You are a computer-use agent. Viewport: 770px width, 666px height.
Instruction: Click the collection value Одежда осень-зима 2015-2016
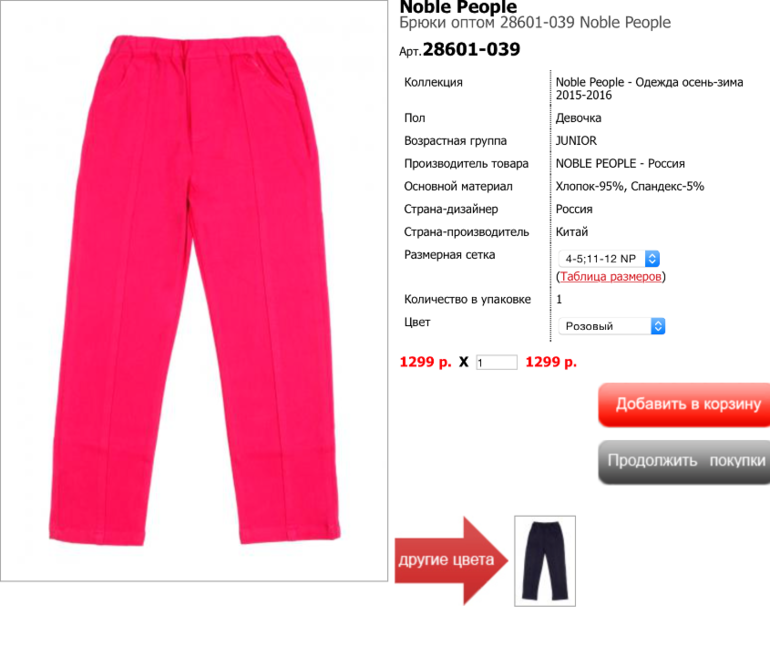pyautogui.click(x=649, y=88)
